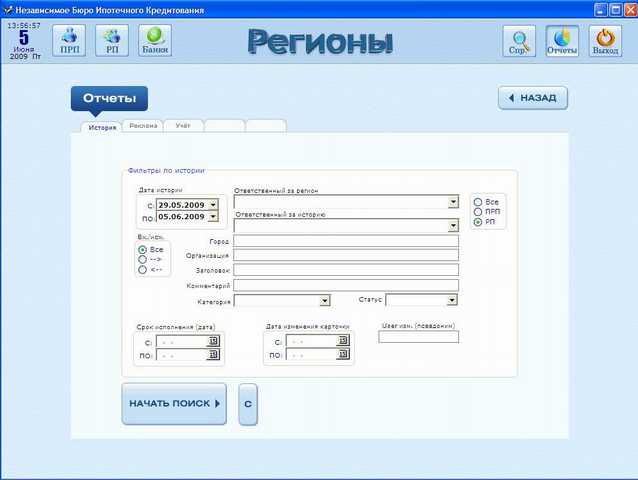Expand the Категория dropdown
This screenshot has width=638, height=480.
point(324,301)
